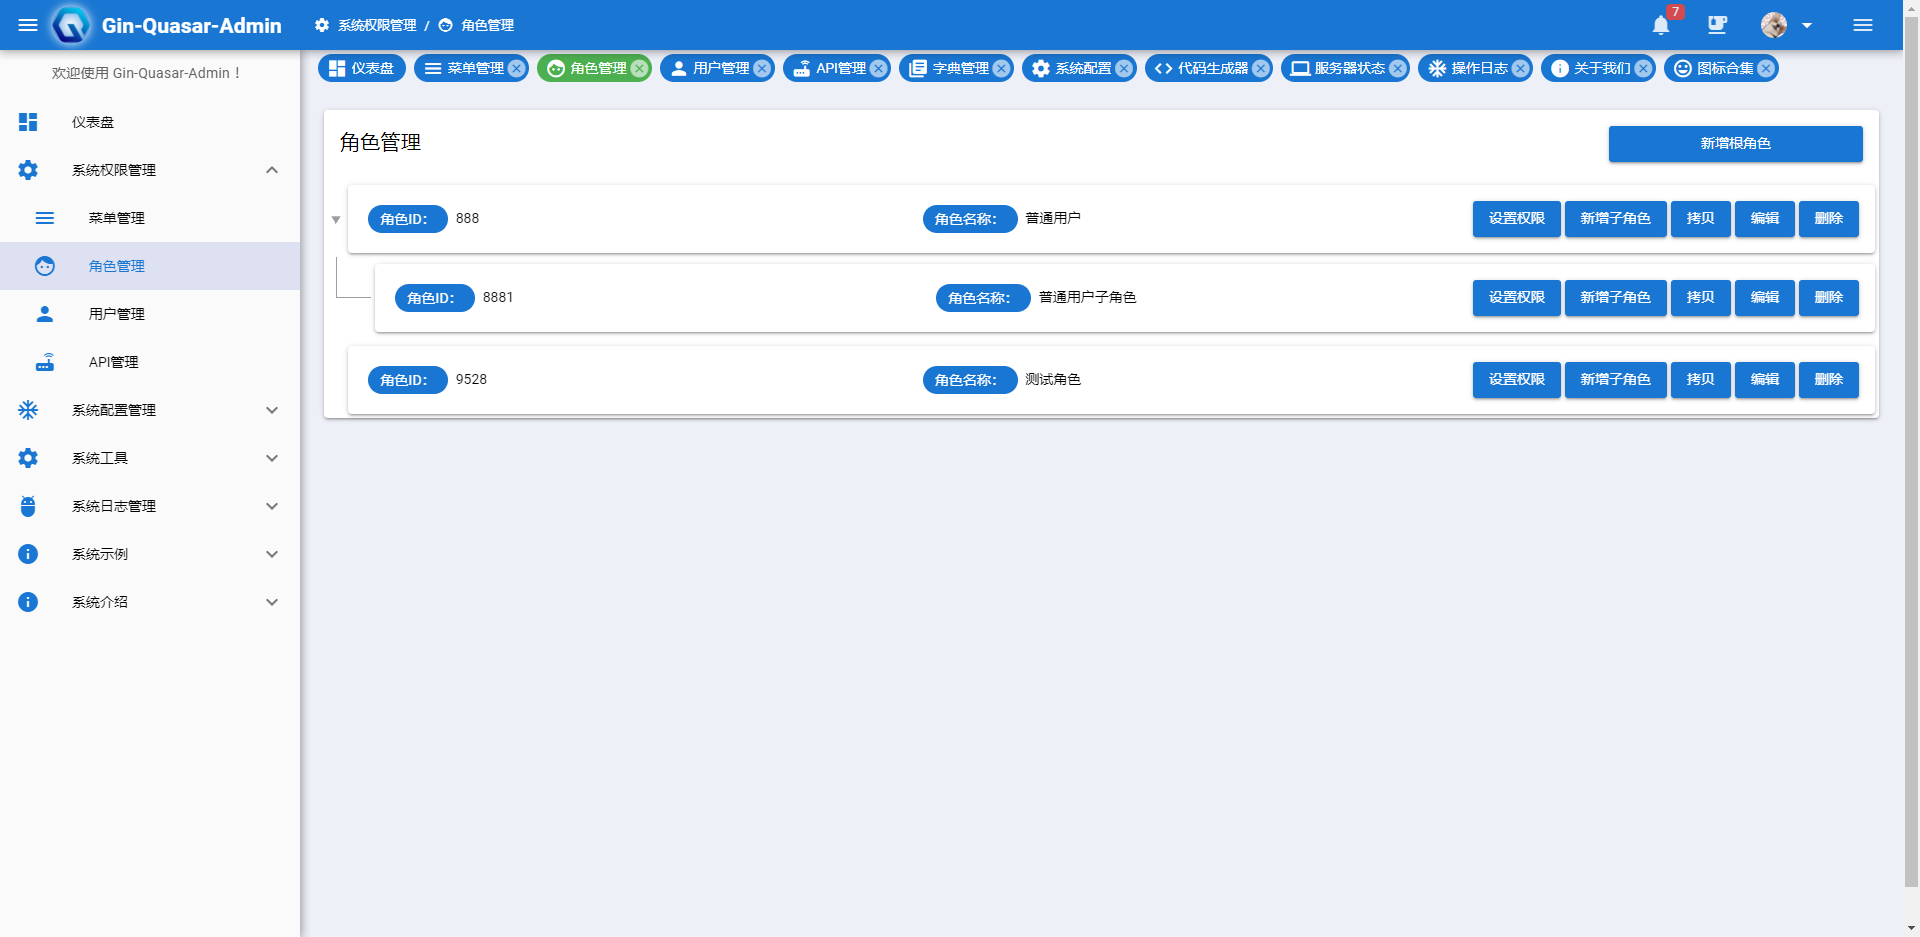
Task: Click the left sidebar hamburger toggle
Action: click(27, 25)
